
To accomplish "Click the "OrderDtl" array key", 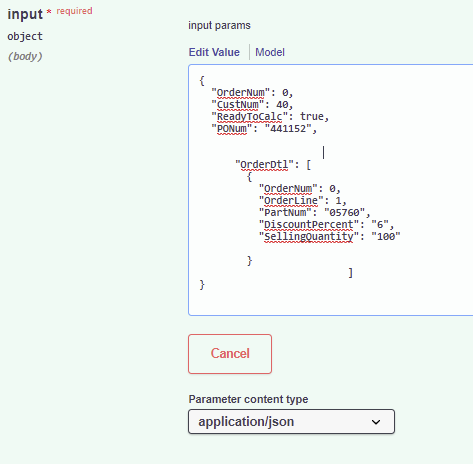I will [x=264, y=165].
